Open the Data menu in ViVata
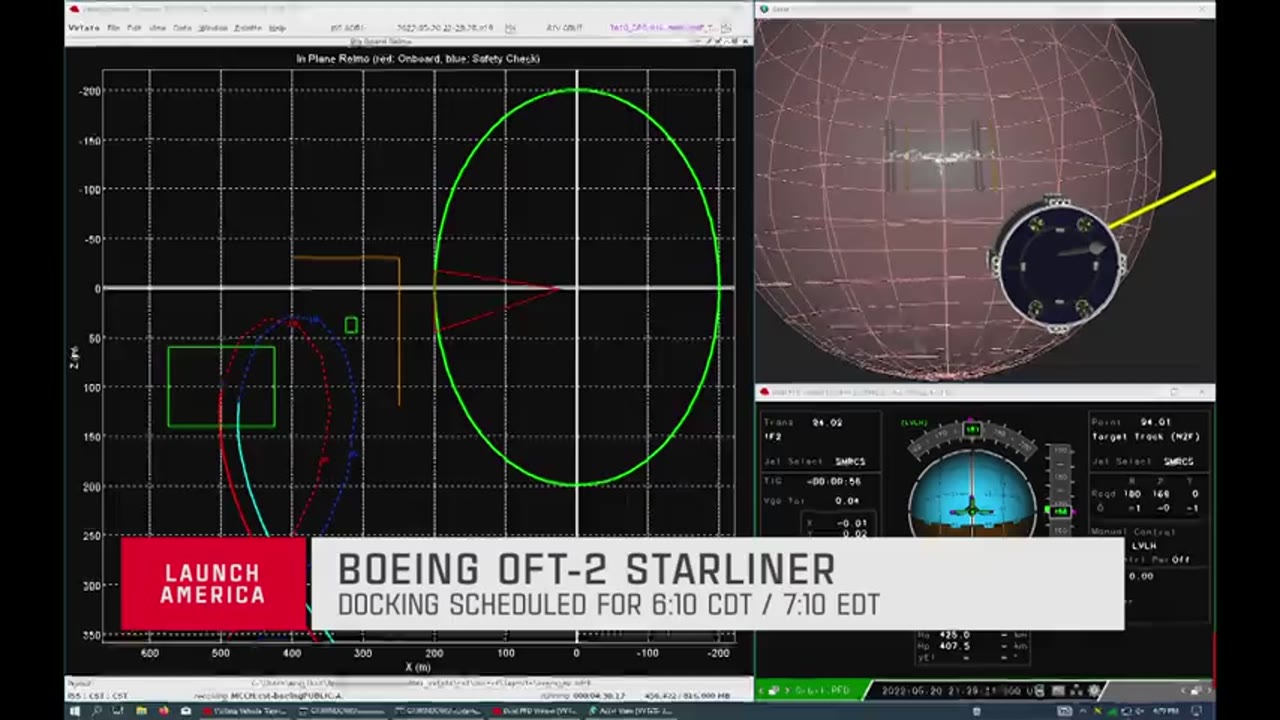Viewport: 1280px width, 720px height. coord(182,28)
